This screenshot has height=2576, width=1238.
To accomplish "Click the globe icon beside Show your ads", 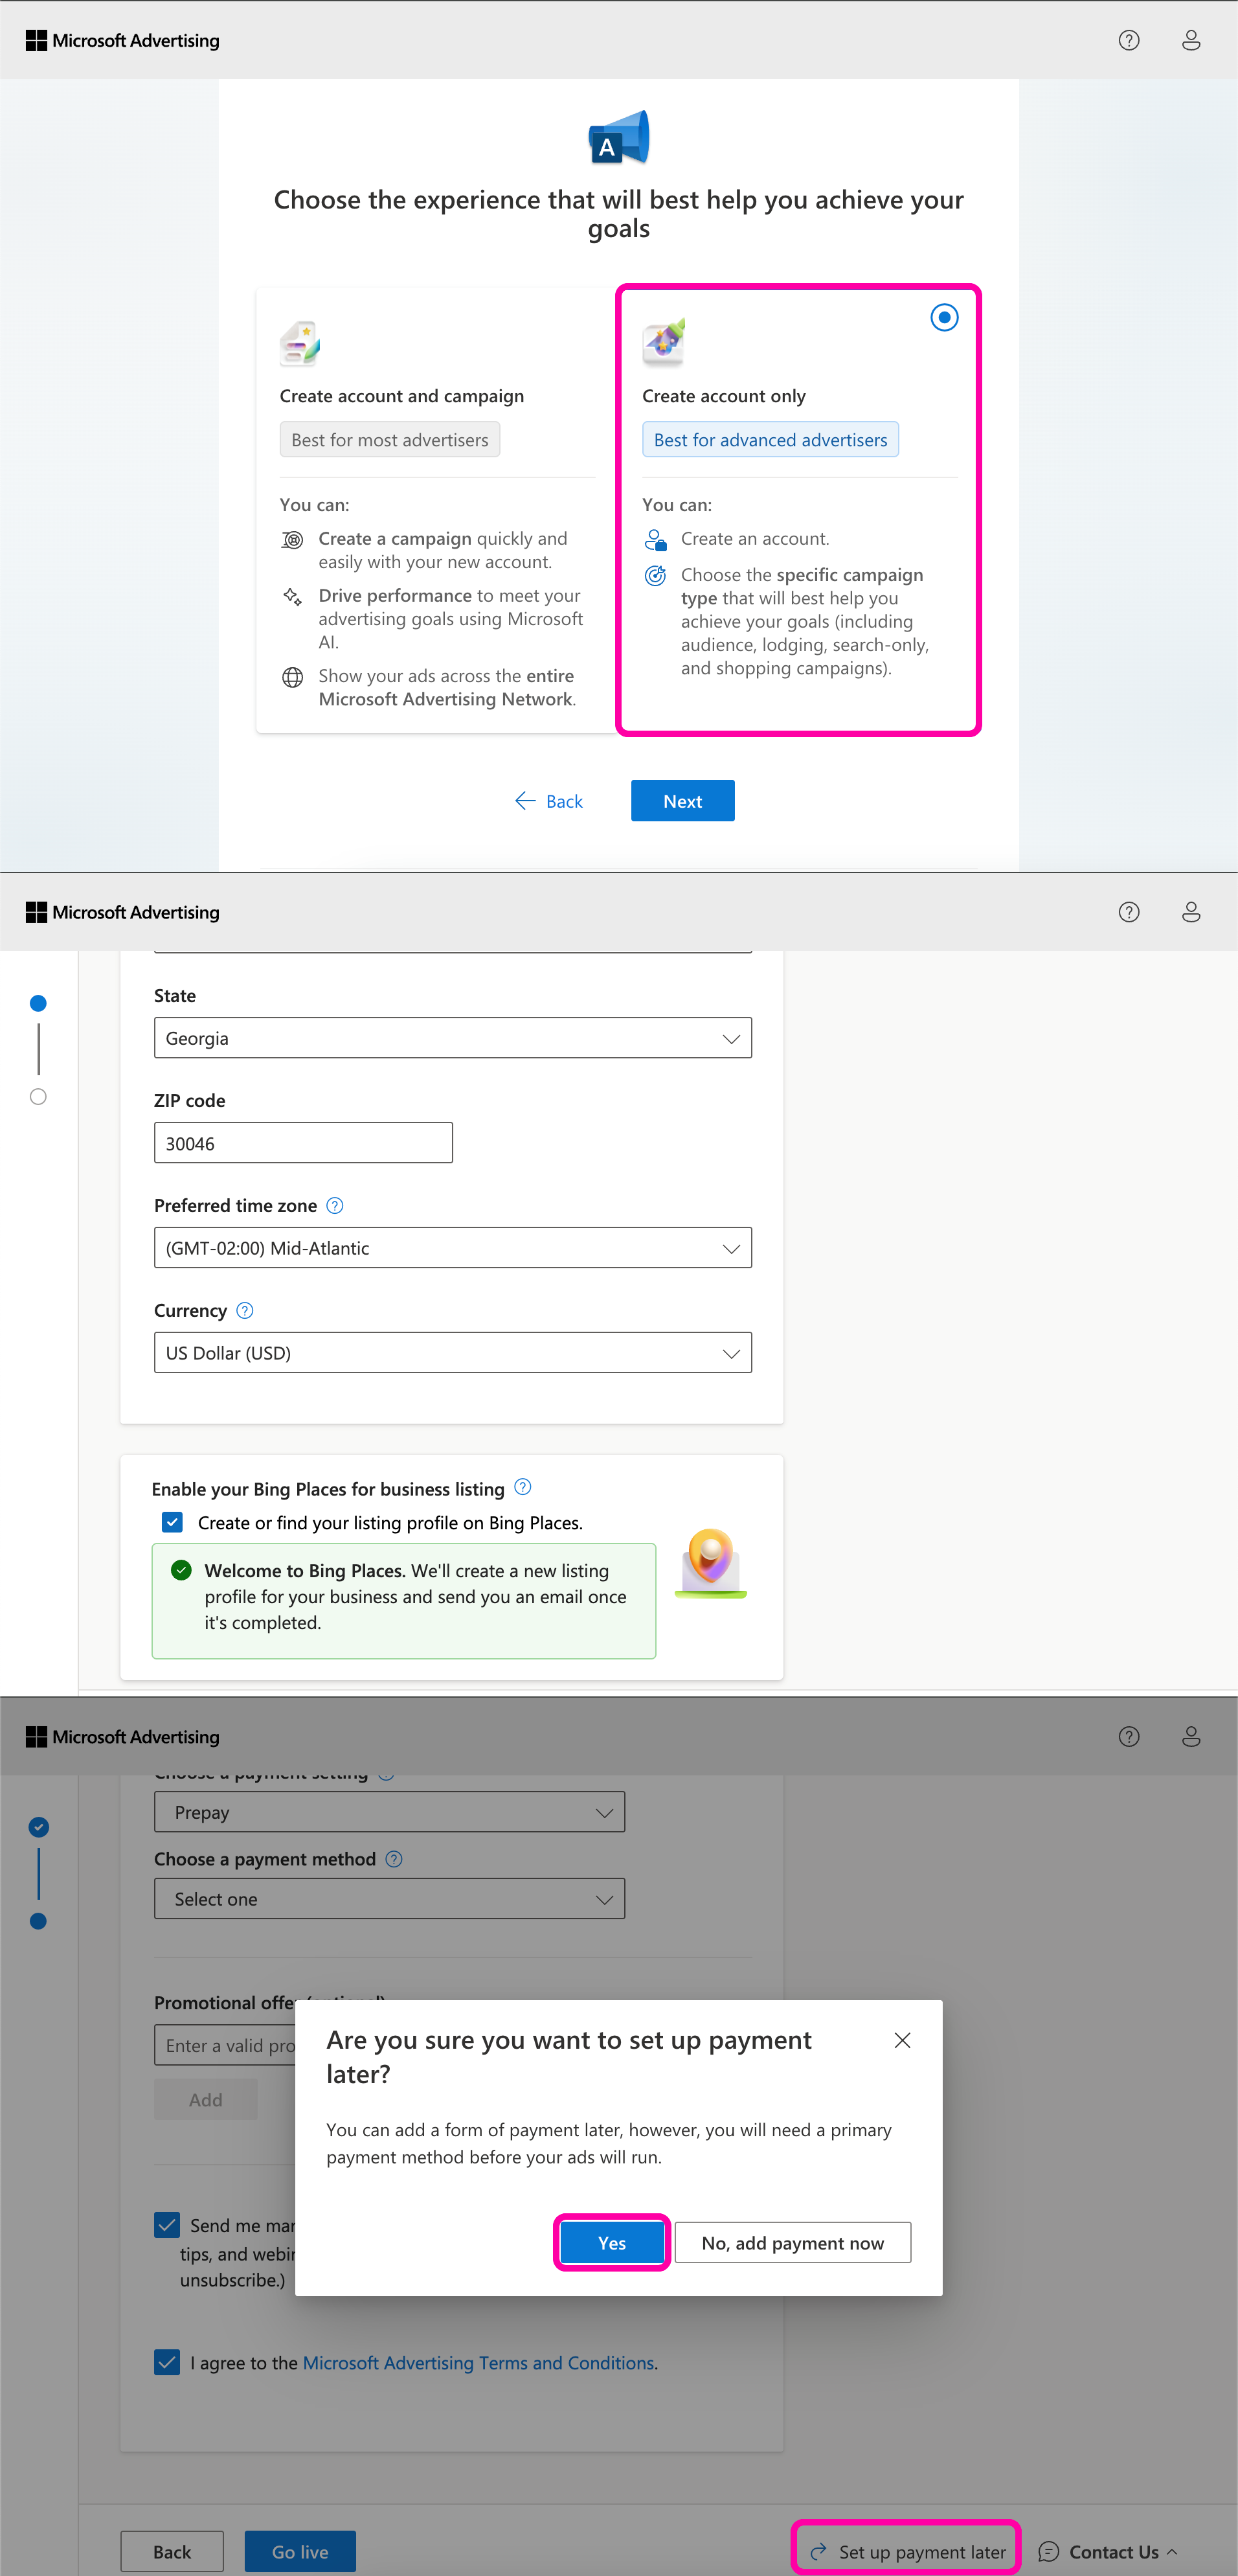I will (x=292, y=677).
